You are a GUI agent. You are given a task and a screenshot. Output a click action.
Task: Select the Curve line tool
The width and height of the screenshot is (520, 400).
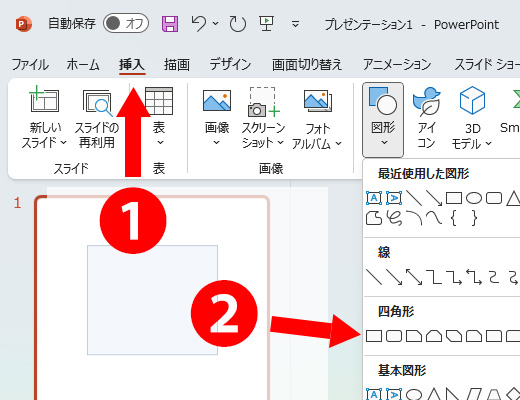point(434,218)
